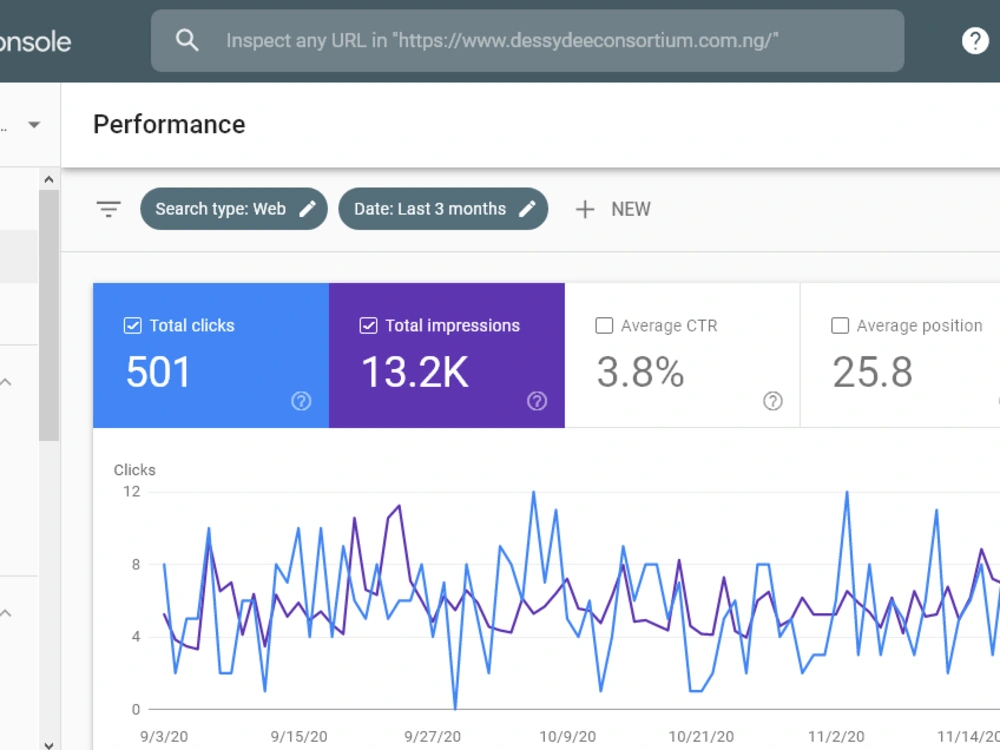The height and width of the screenshot is (750, 1000).
Task: Show help for Total impressions metric
Action: [x=537, y=401]
